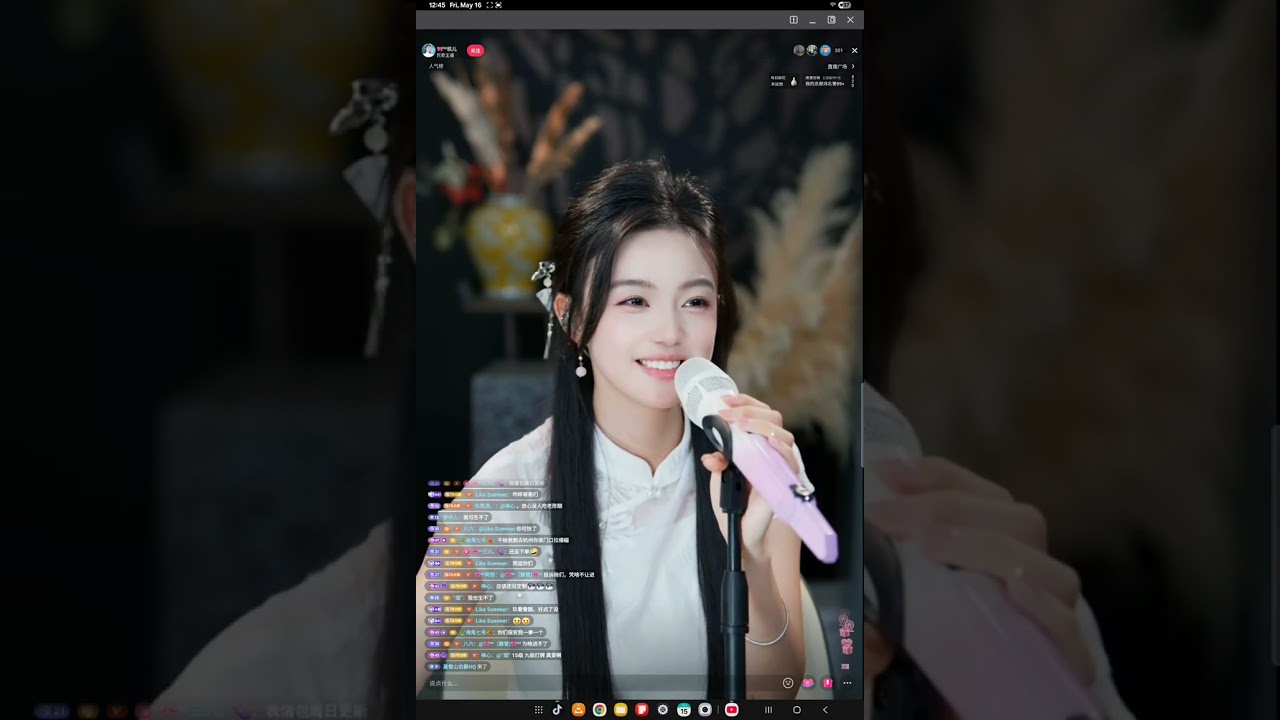1280x720 pixels.
Task: Open the three-dot more options menu
Action: tap(847, 683)
